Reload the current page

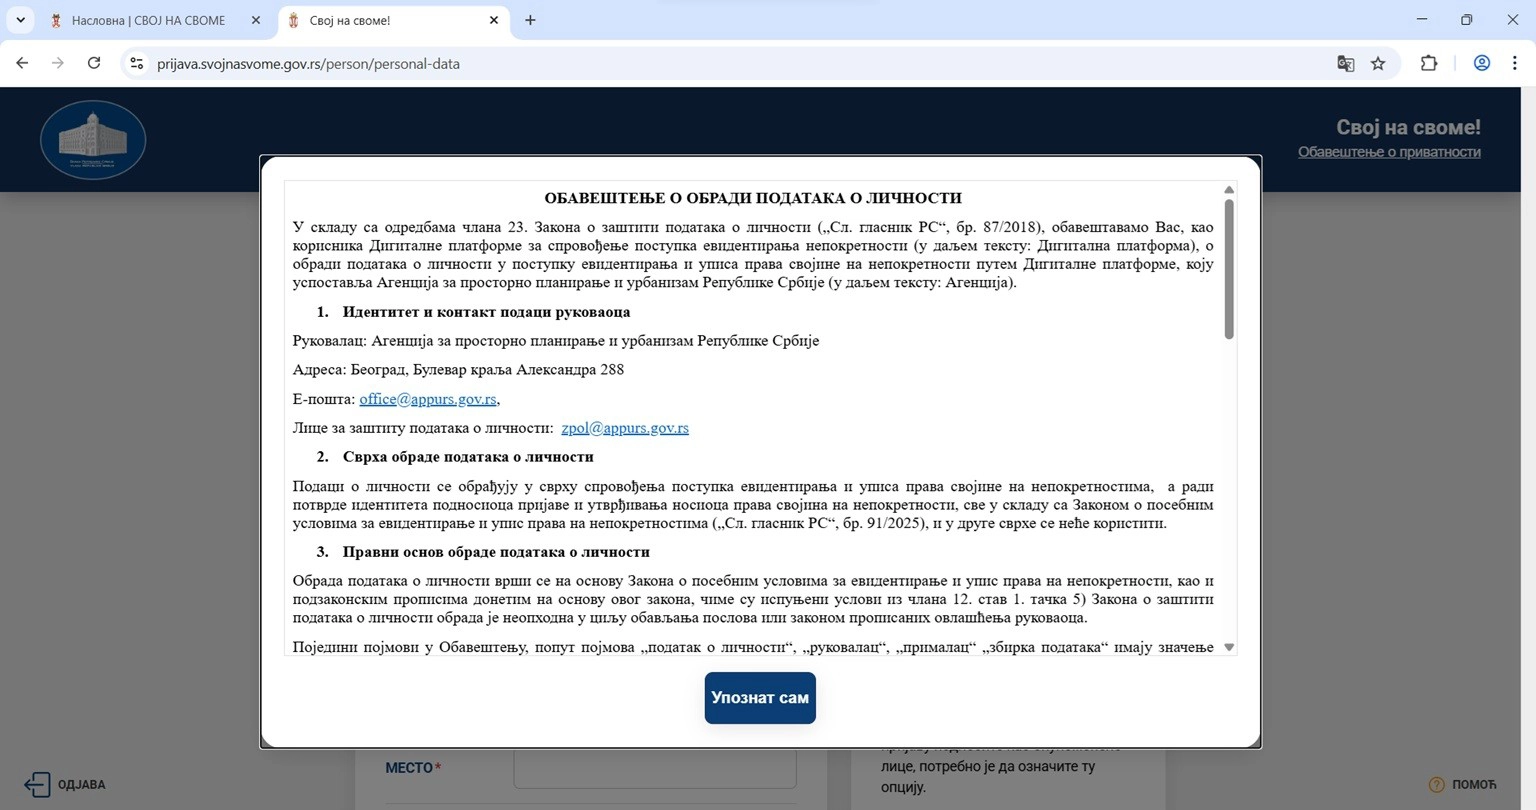coord(94,63)
